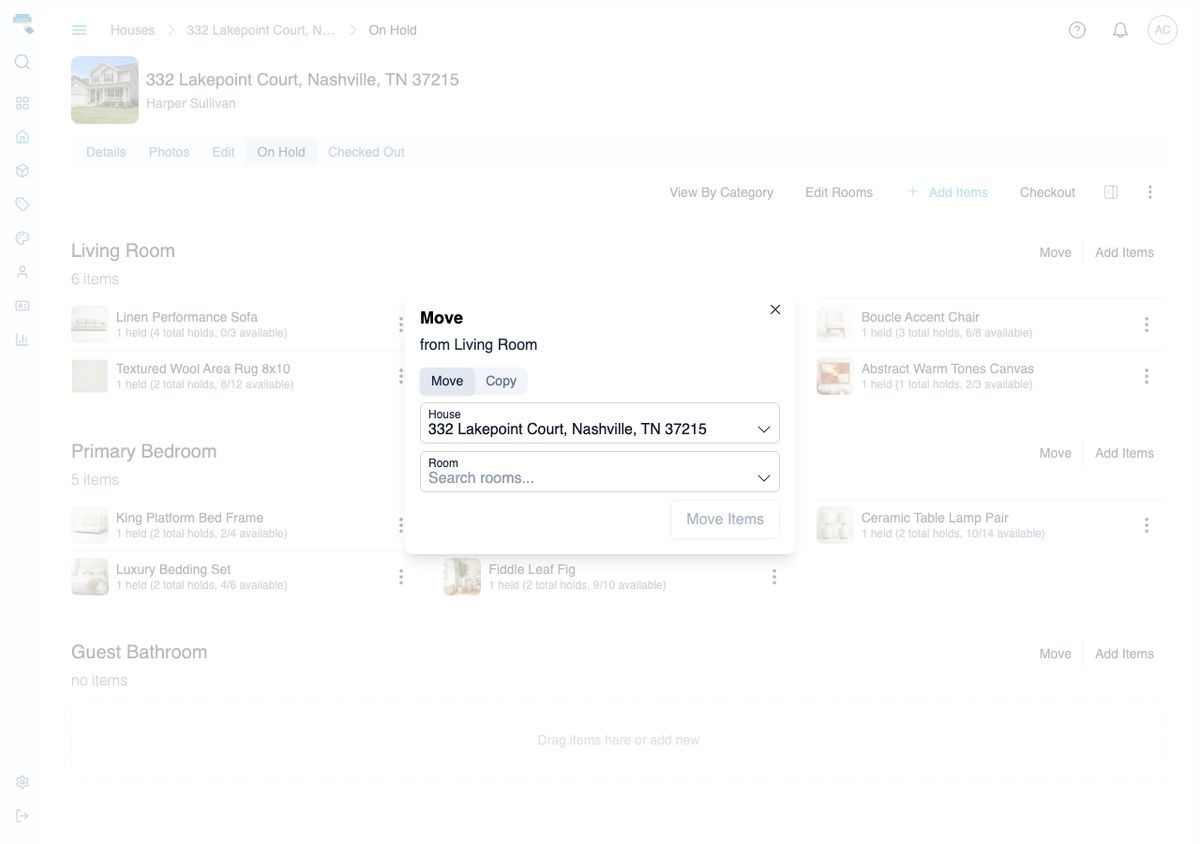Open options for King Platform Bed Frame
Image resolution: width=1200 pixels, height=844 pixels.
pyautogui.click(x=401, y=526)
